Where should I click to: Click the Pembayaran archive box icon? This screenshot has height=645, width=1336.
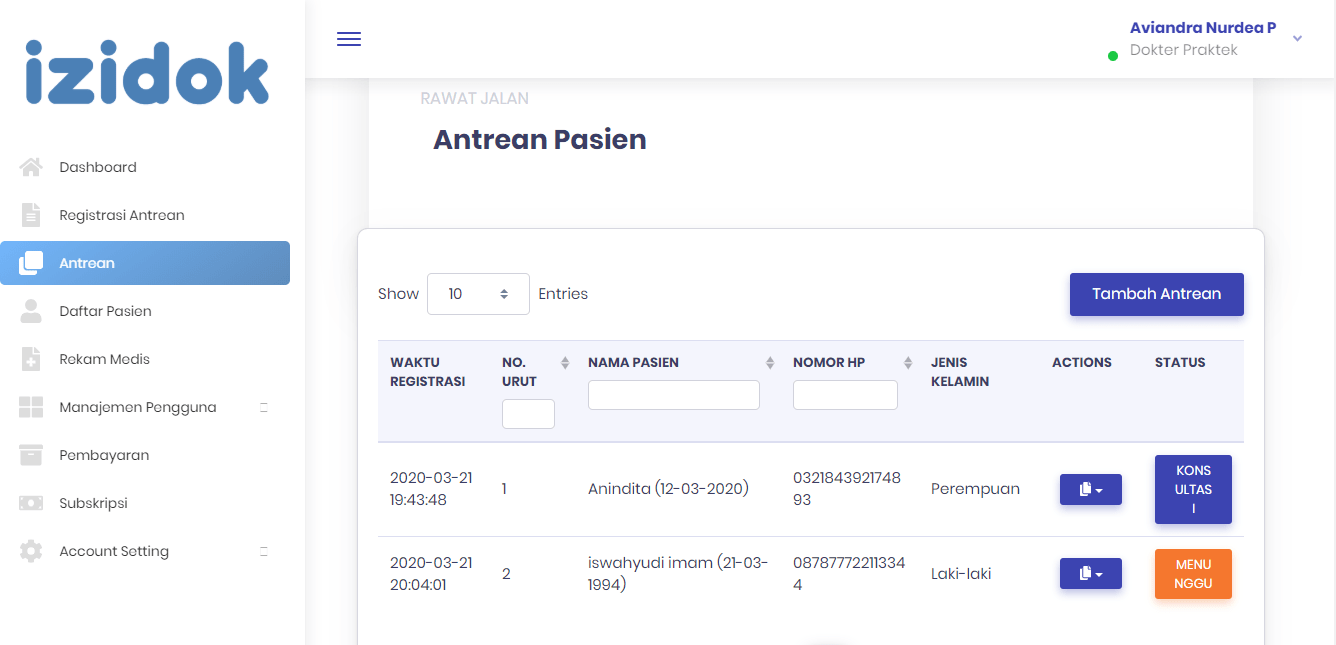pos(31,455)
